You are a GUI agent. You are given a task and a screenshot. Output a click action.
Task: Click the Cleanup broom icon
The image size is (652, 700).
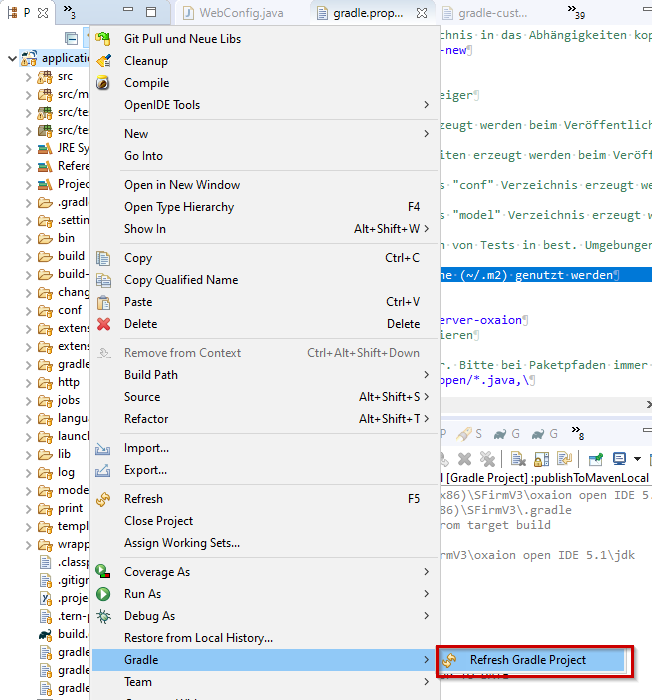(x=103, y=61)
